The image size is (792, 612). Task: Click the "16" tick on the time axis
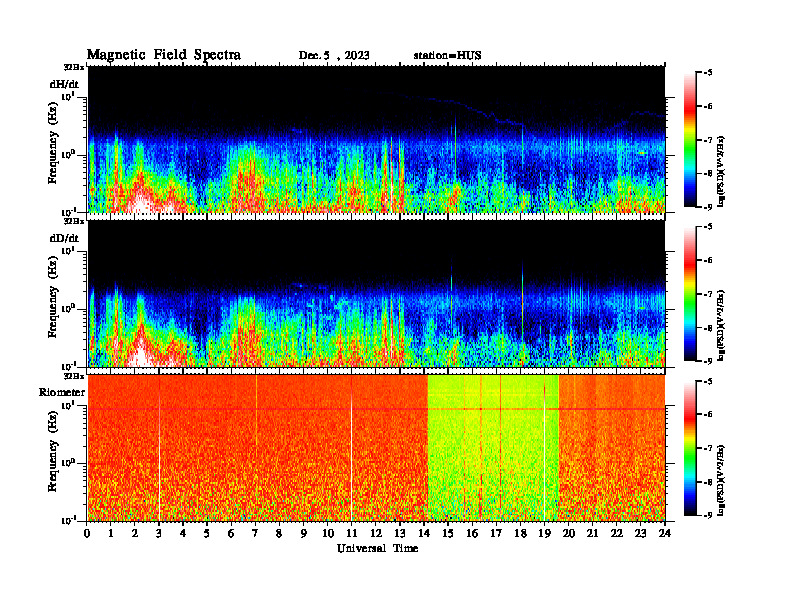pyautogui.click(x=472, y=533)
